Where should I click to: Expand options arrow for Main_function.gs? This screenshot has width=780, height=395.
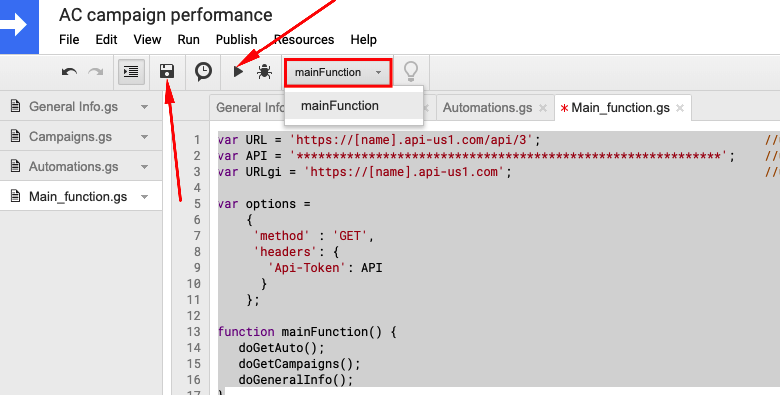(144, 197)
